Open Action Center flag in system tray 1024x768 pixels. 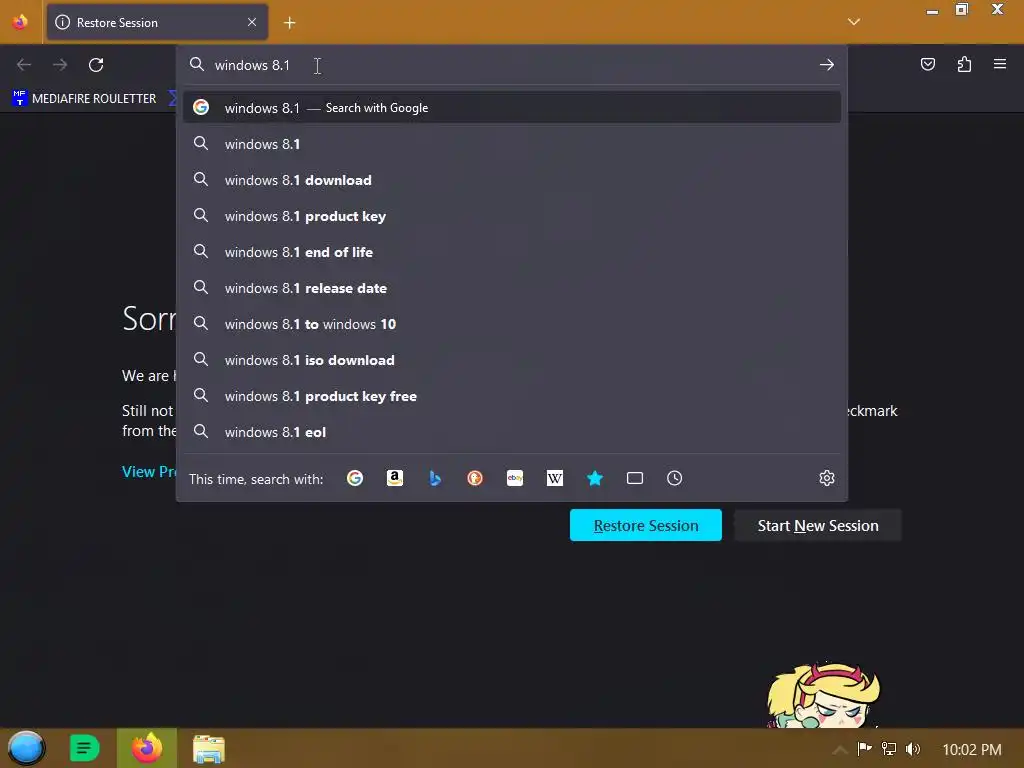(865, 749)
